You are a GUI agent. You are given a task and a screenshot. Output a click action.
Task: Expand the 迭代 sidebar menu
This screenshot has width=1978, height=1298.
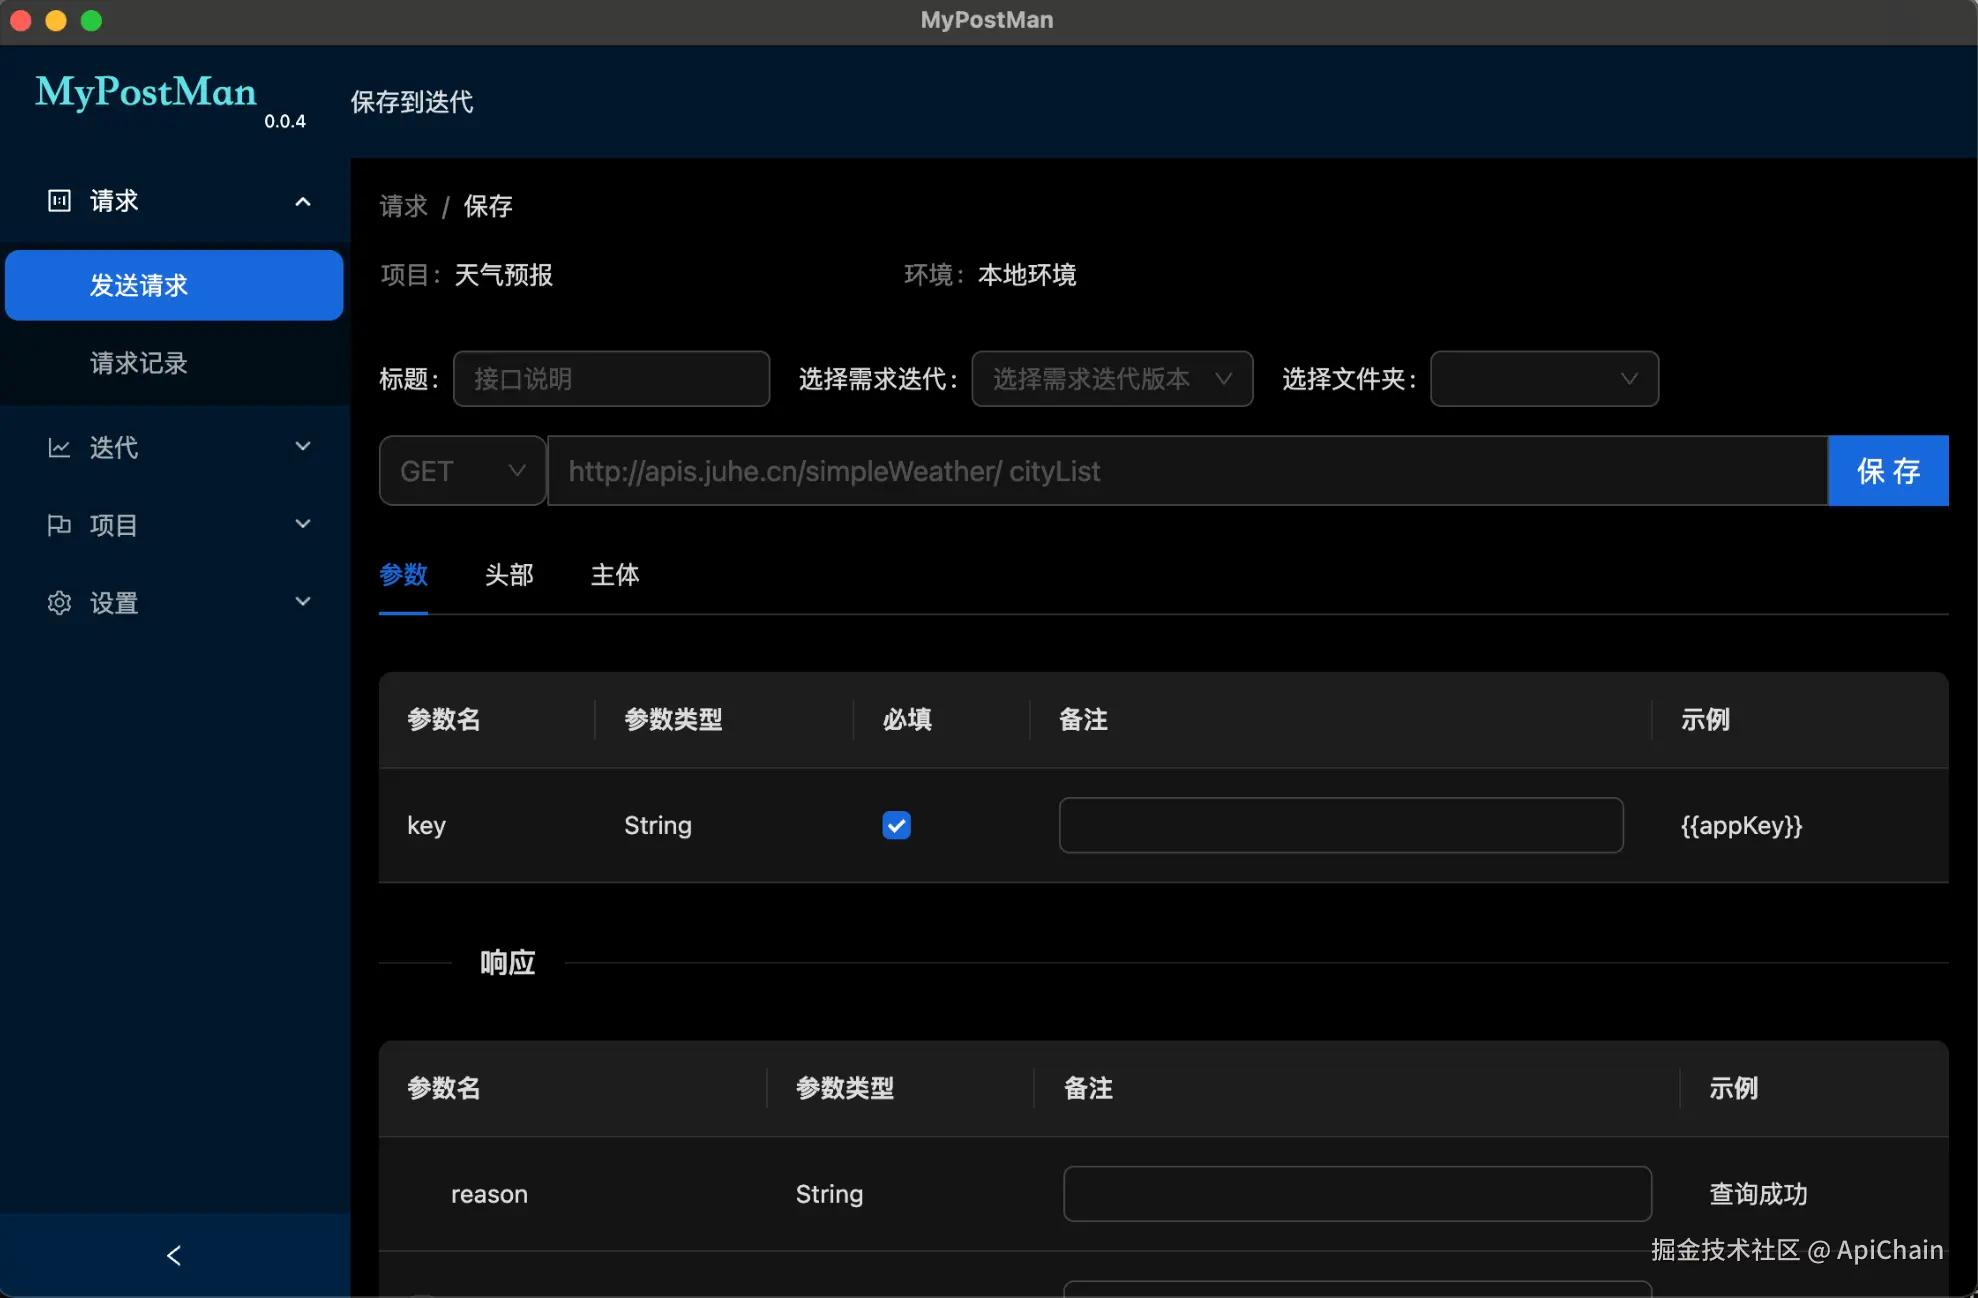[x=303, y=447]
